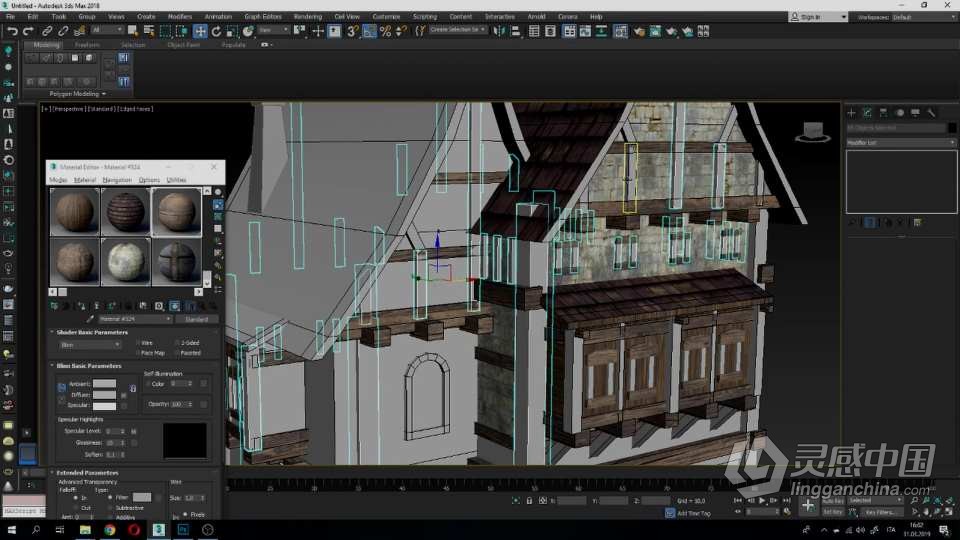This screenshot has height=540, width=960.
Task: Click the Diffuse color swatch
Action: [104, 395]
